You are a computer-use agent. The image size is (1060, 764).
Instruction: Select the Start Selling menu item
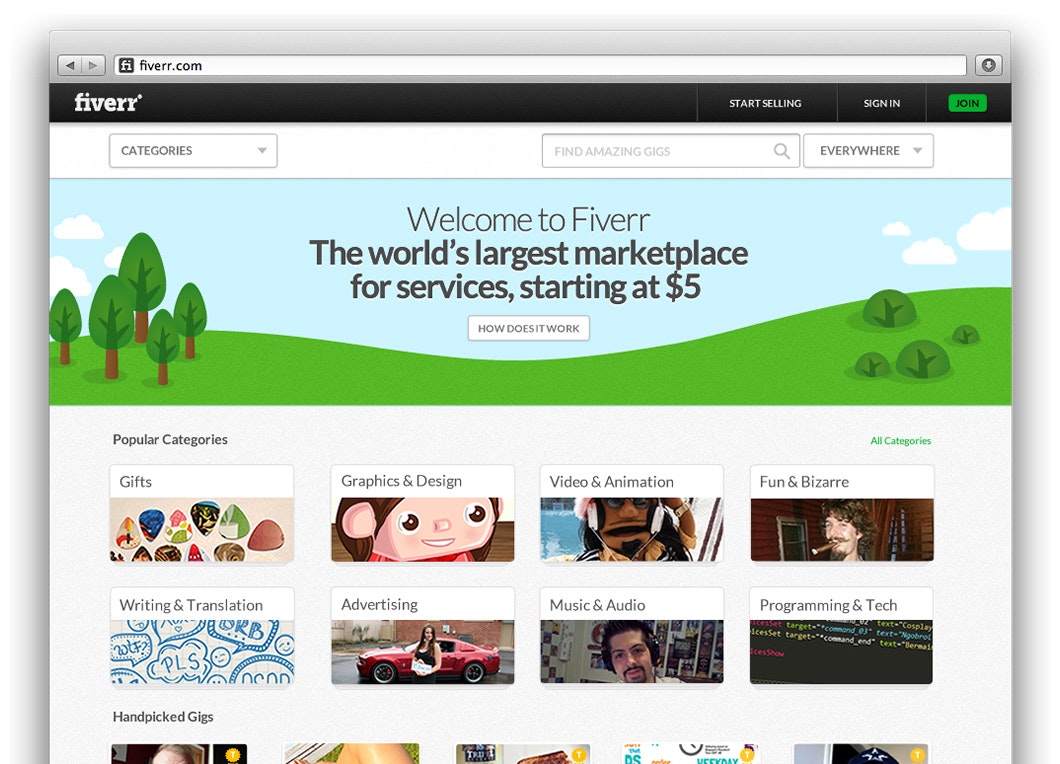point(765,103)
